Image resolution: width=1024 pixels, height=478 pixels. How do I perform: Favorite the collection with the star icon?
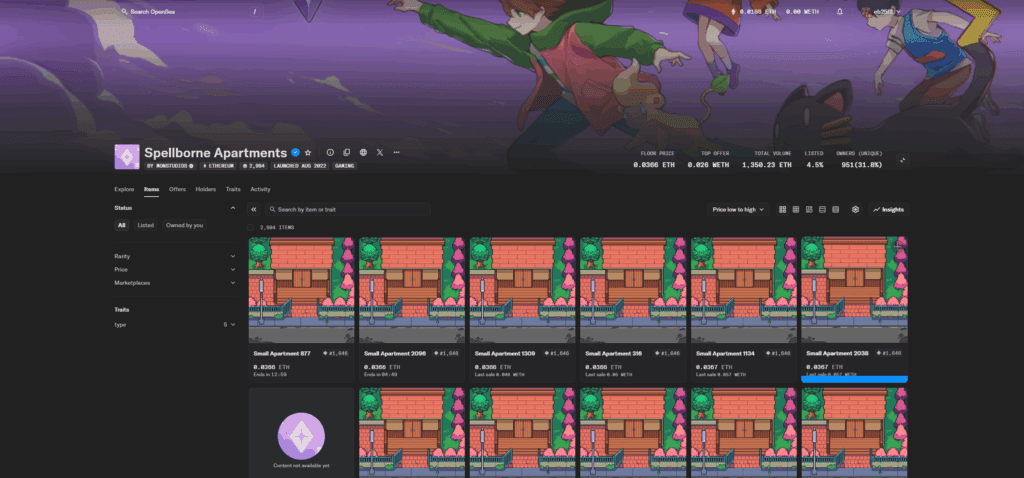[308, 152]
